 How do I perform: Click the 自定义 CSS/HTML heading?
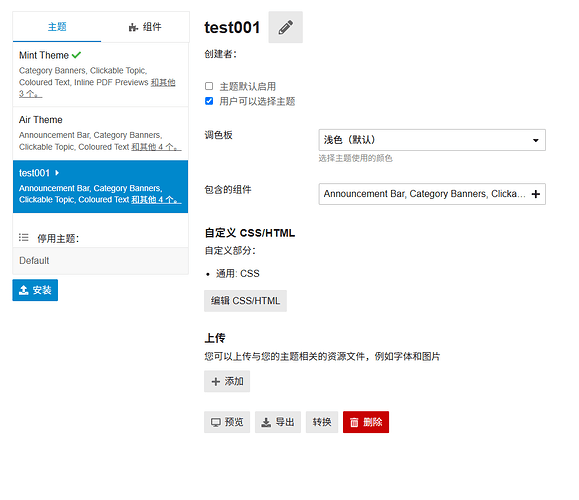click(x=250, y=233)
